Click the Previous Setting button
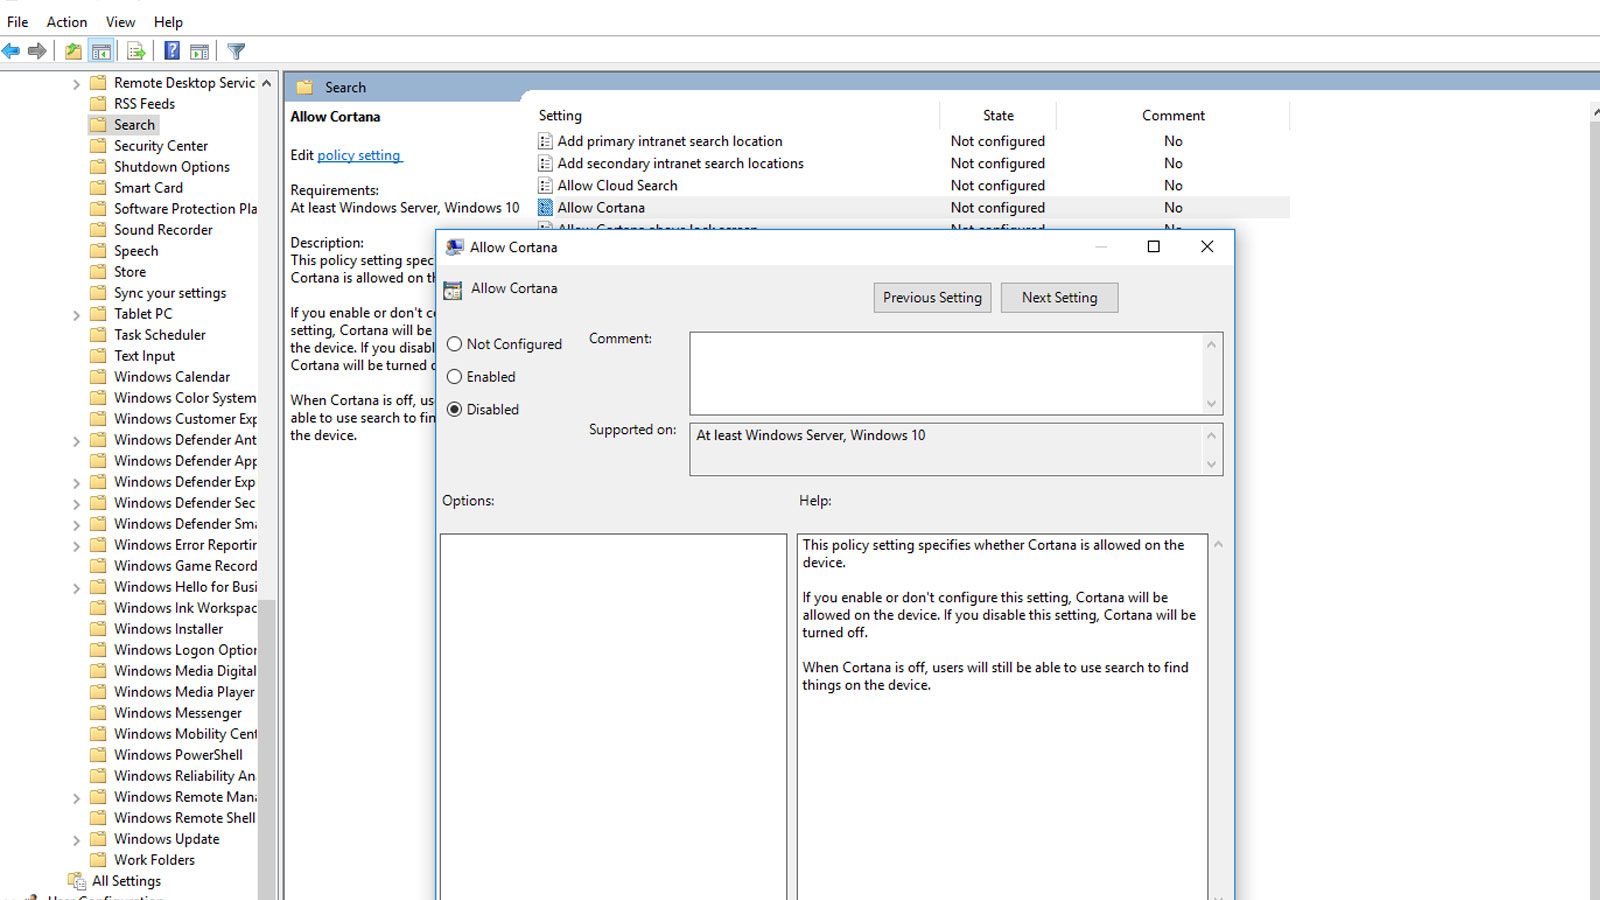 pos(932,297)
